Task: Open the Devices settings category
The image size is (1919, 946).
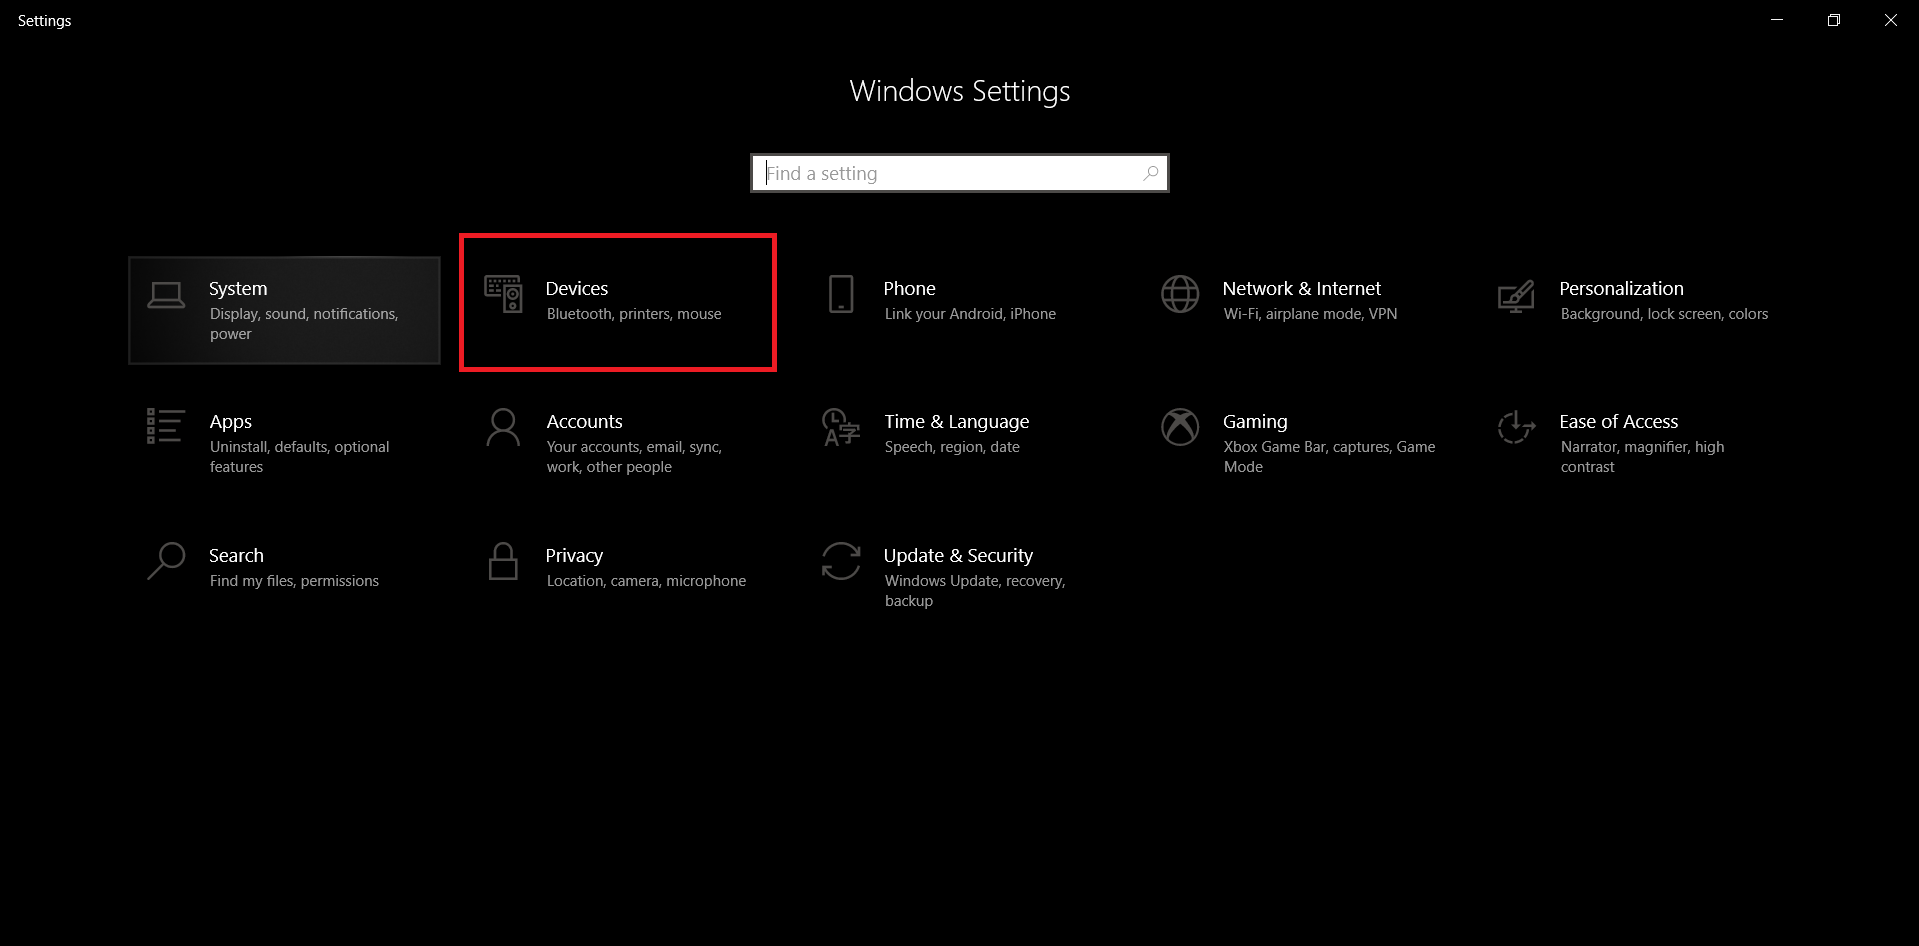Action: click(x=617, y=300)
